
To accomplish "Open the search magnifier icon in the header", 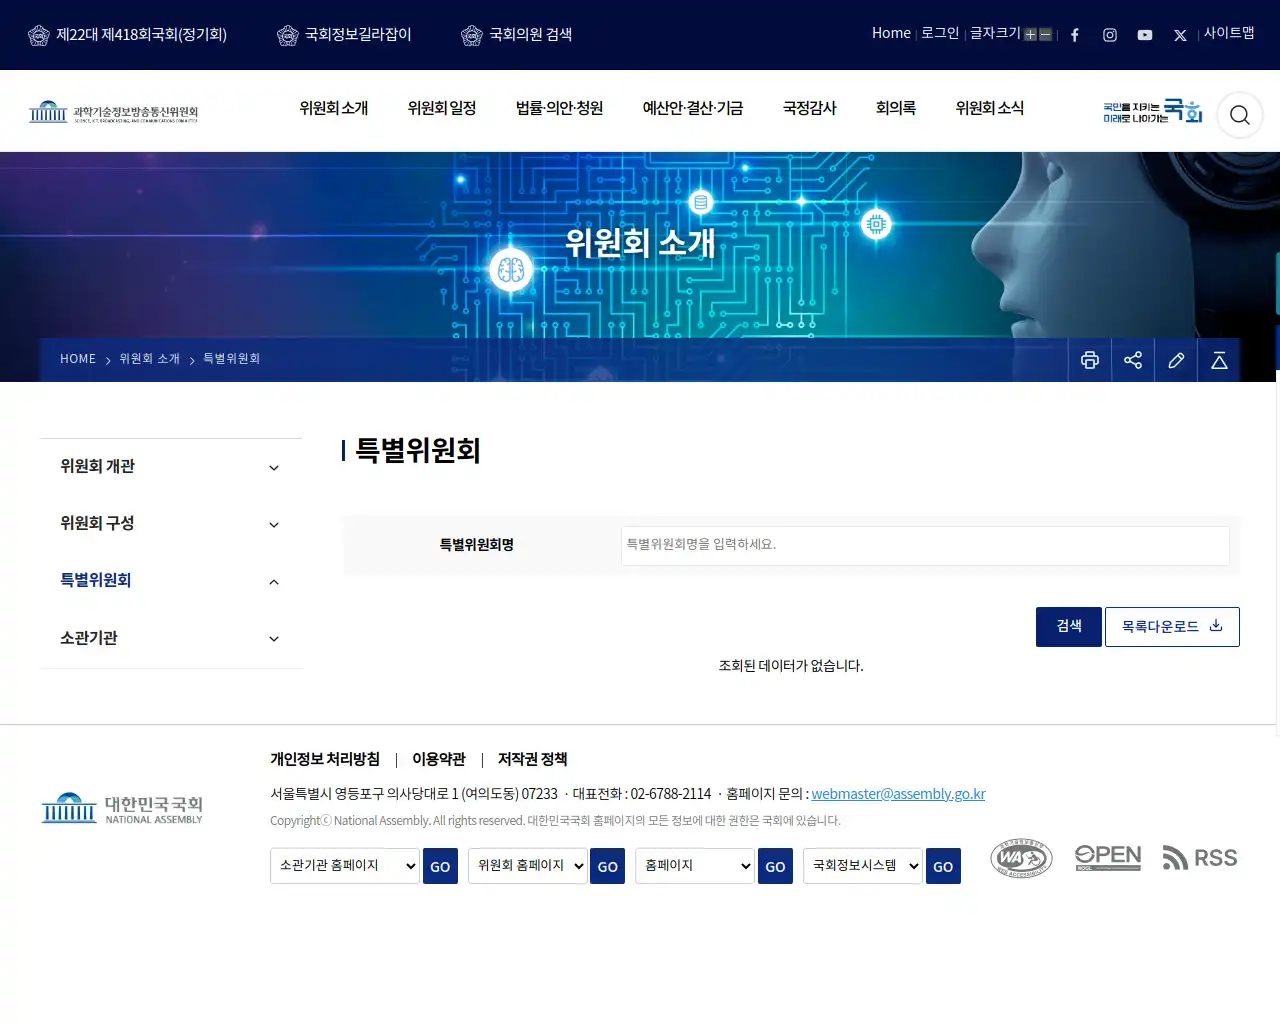I will click(x=1240, y=115).
